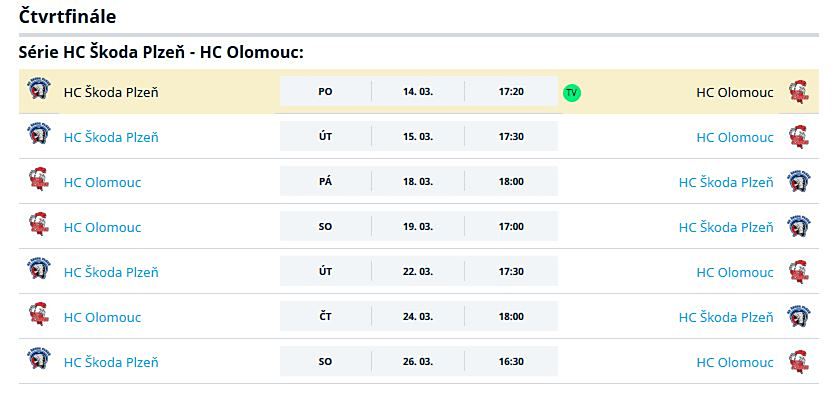Image resolution: width=836 pixels, height=401 pixels.
Task: Click Olomouc logo in the 18. 03. match row
Action: coord(38,179)
